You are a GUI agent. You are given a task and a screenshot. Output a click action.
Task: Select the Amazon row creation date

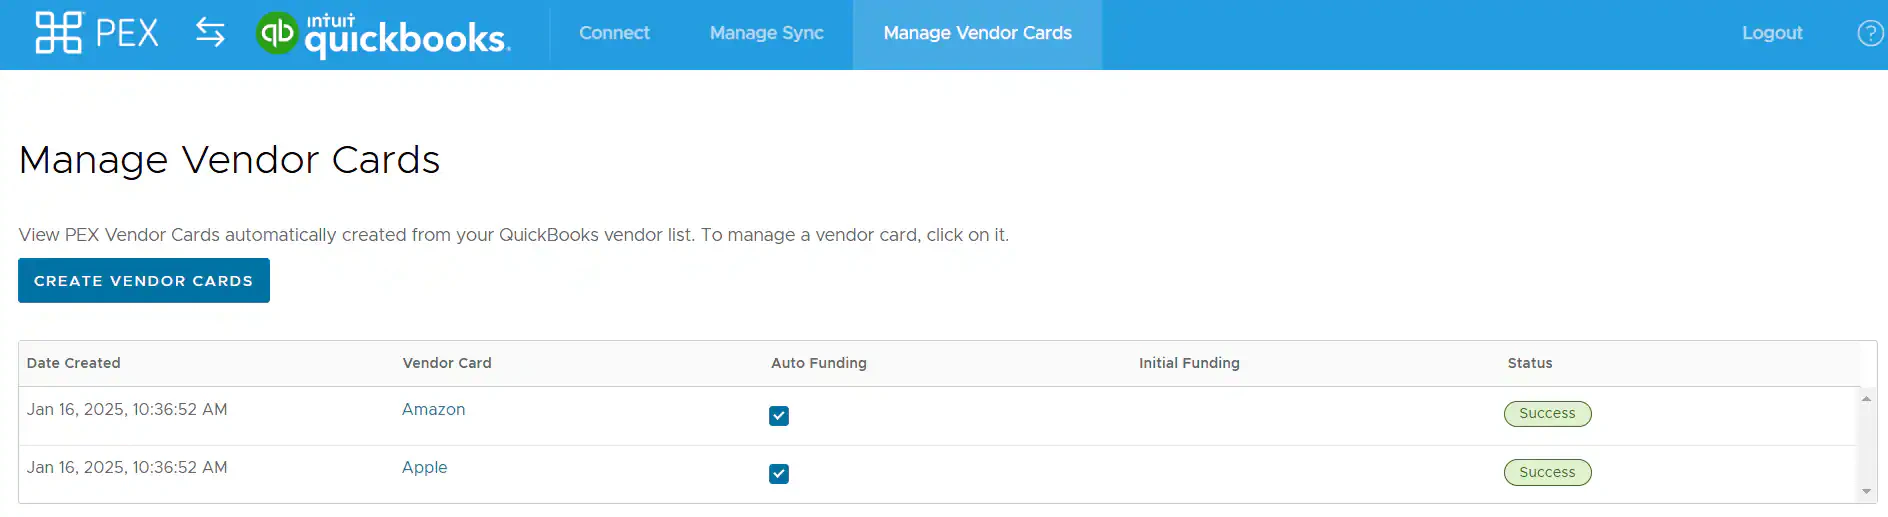(x=127, y=409)
